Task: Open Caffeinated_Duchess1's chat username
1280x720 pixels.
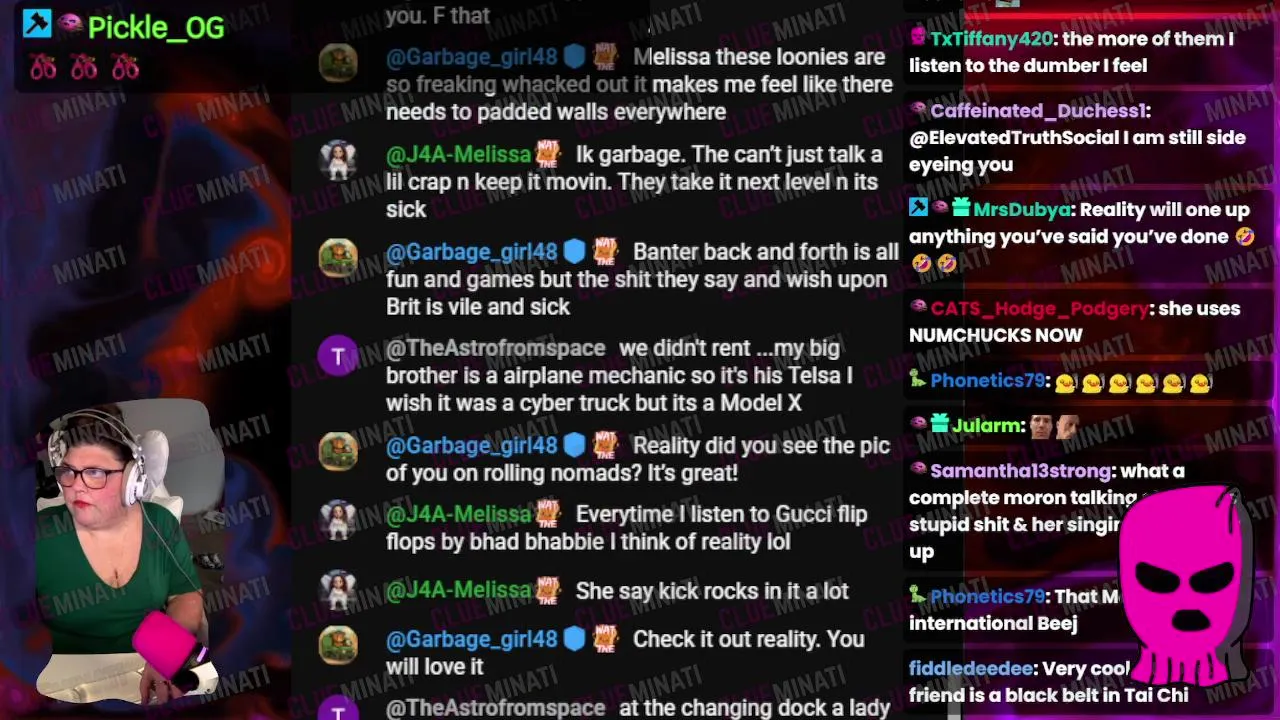Action: pos(1038,111)
